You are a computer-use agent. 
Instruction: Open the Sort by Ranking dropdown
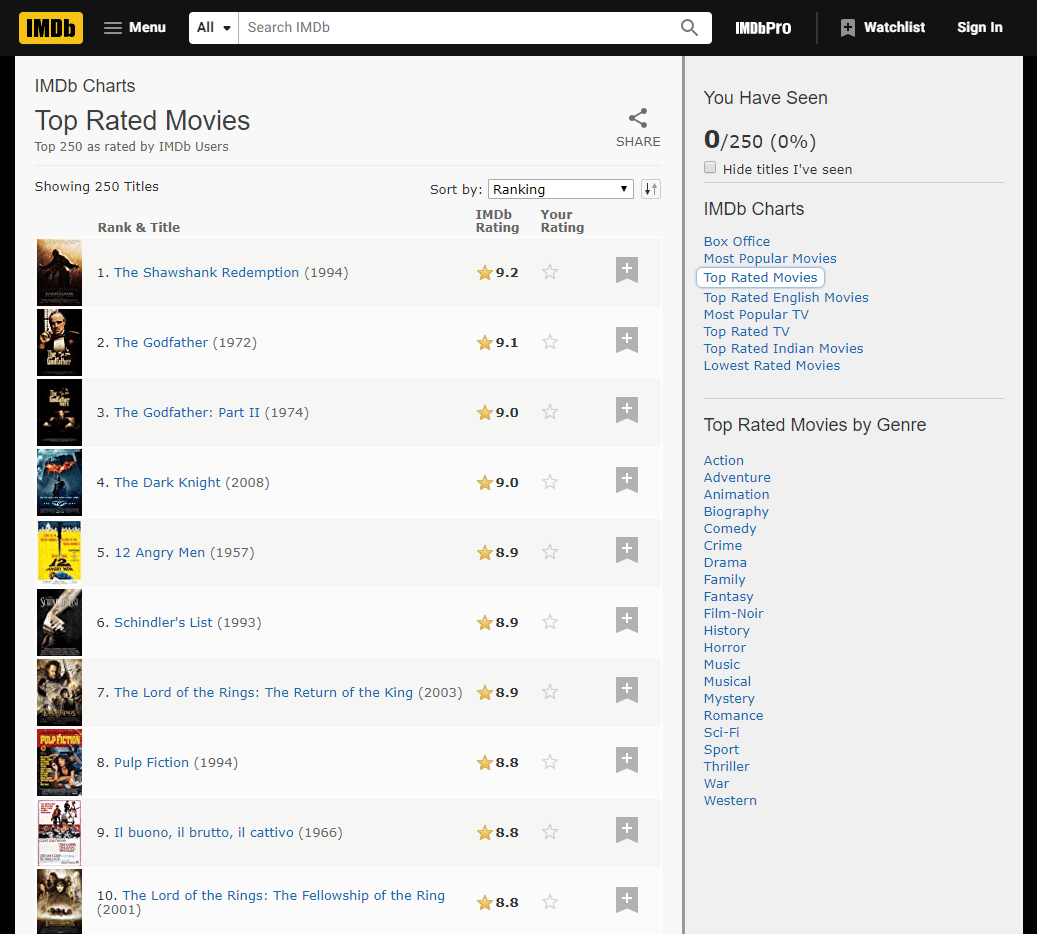[x=560, y=189]
